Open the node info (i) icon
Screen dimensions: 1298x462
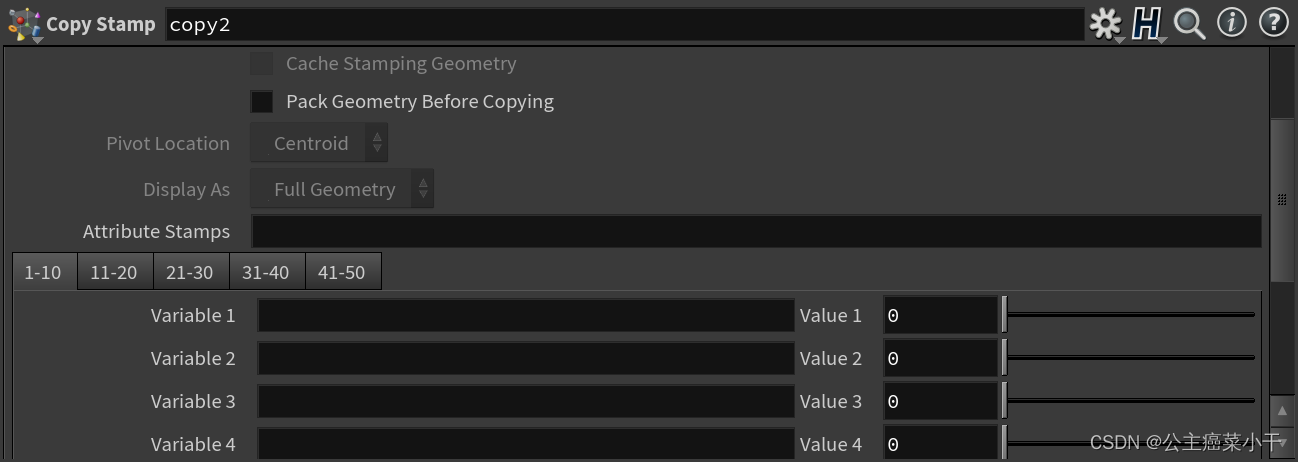pyautogui.click(x=1231, y=23)
